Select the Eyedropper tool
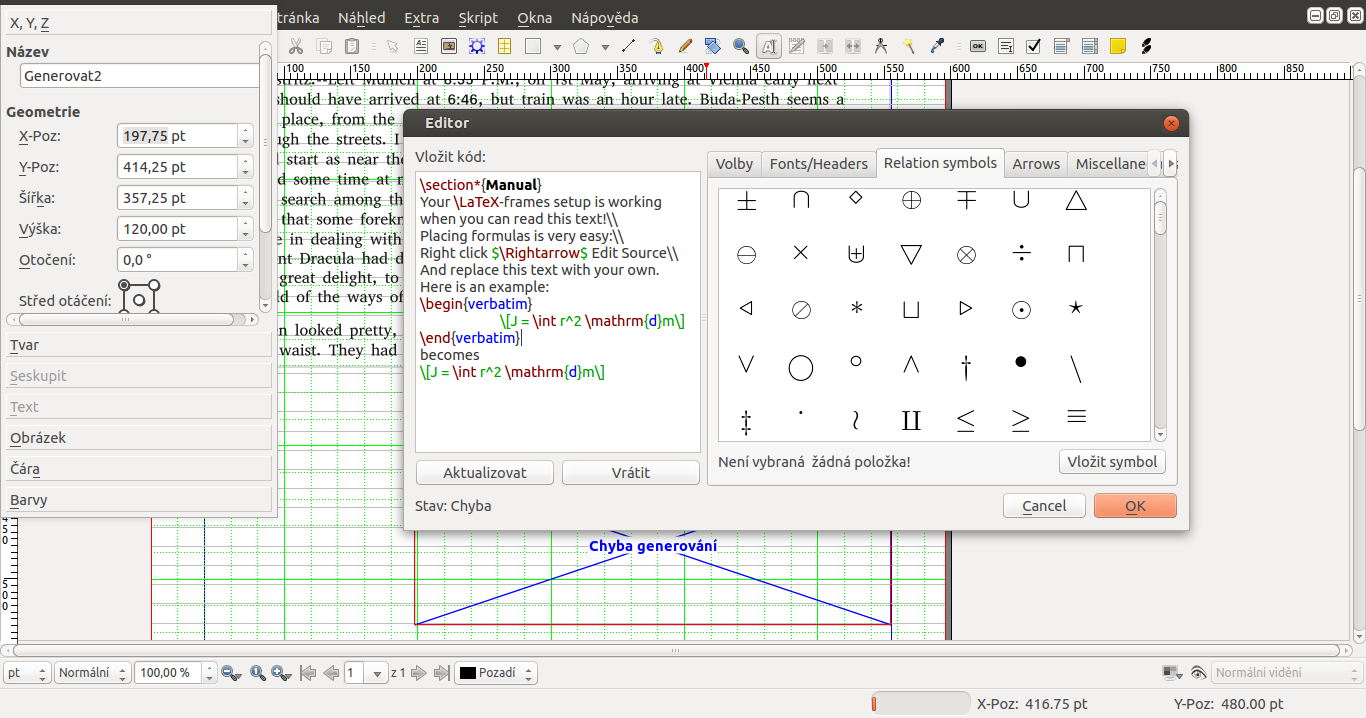Screen dimensions: 1366x718 click(937, 46)
